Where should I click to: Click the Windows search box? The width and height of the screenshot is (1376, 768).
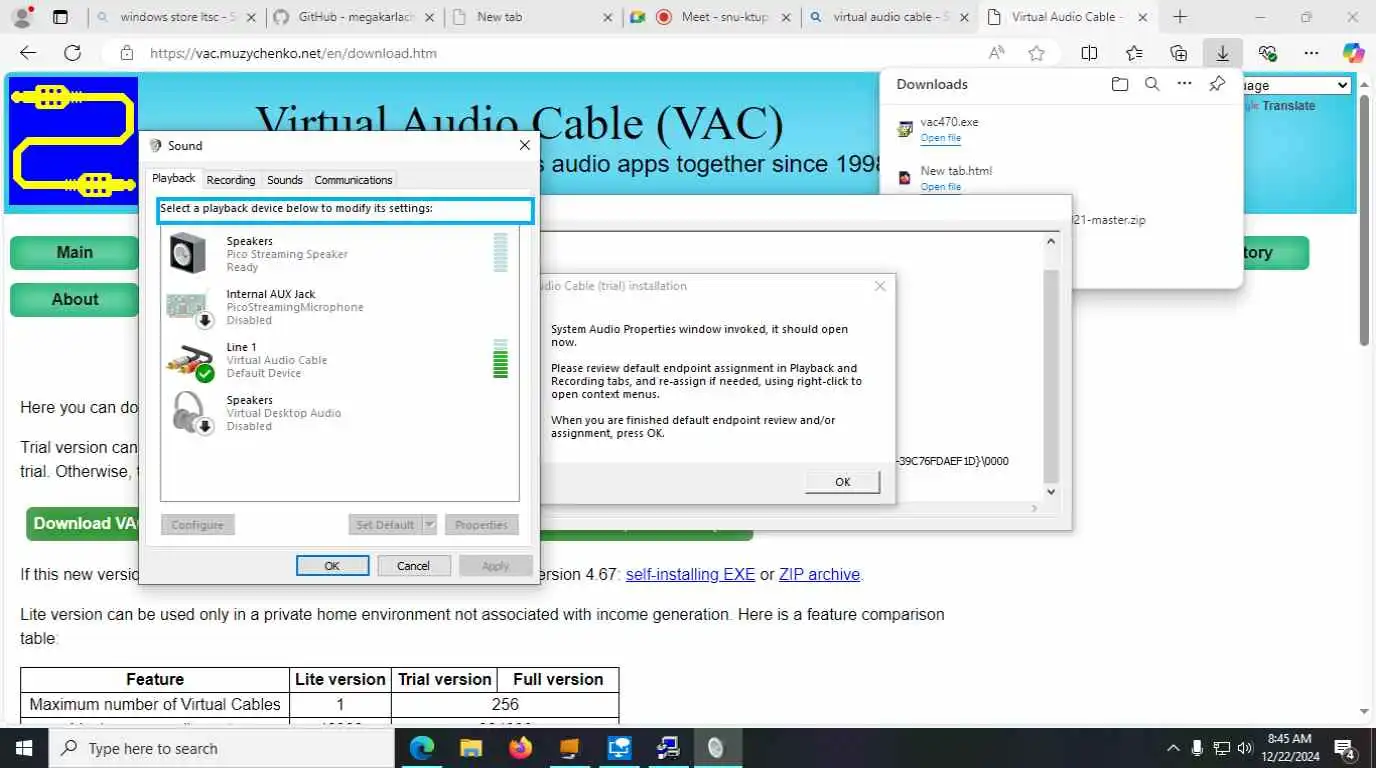point(222,748)
